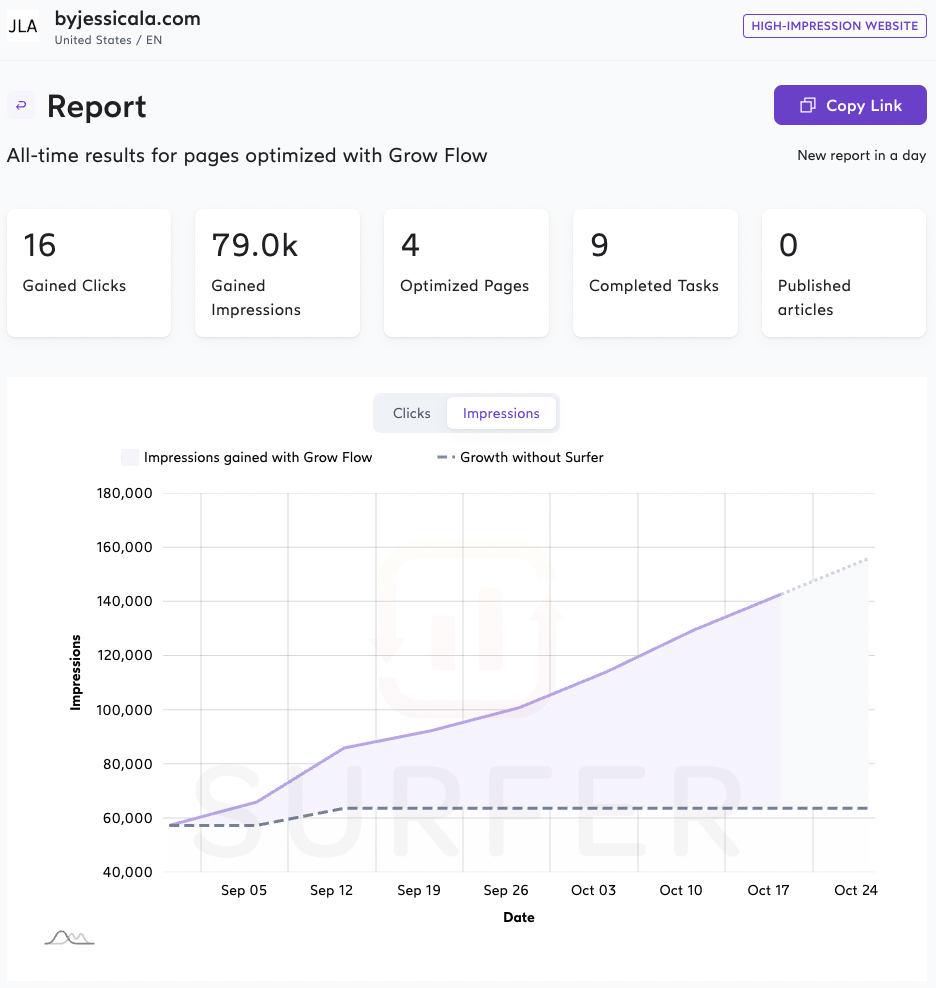This screenshot has height=988, width=936.
Task: Click the Oct 24 date axis label
Action: pyautogui.click(x=856, y=890)
